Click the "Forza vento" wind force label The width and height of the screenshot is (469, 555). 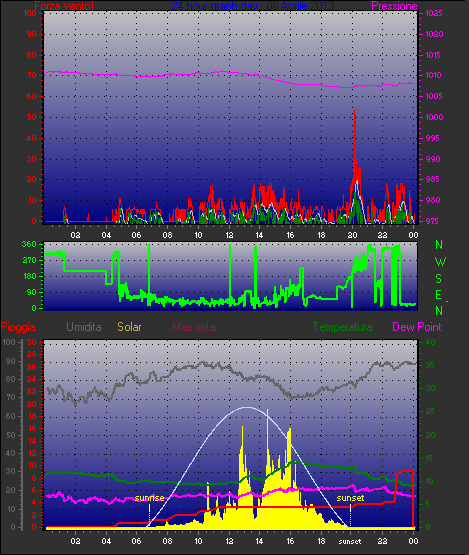64,6
